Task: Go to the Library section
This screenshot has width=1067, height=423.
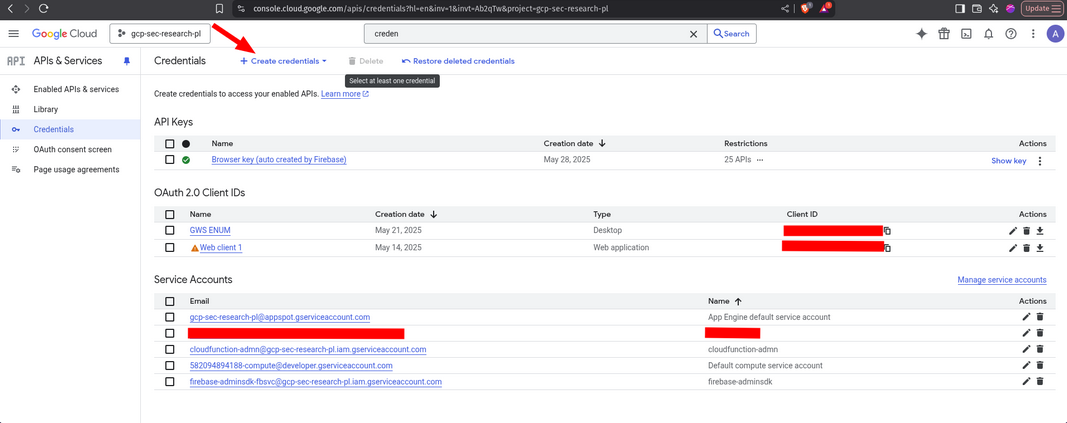Action: pyautogui.click(x=46, y=109)
